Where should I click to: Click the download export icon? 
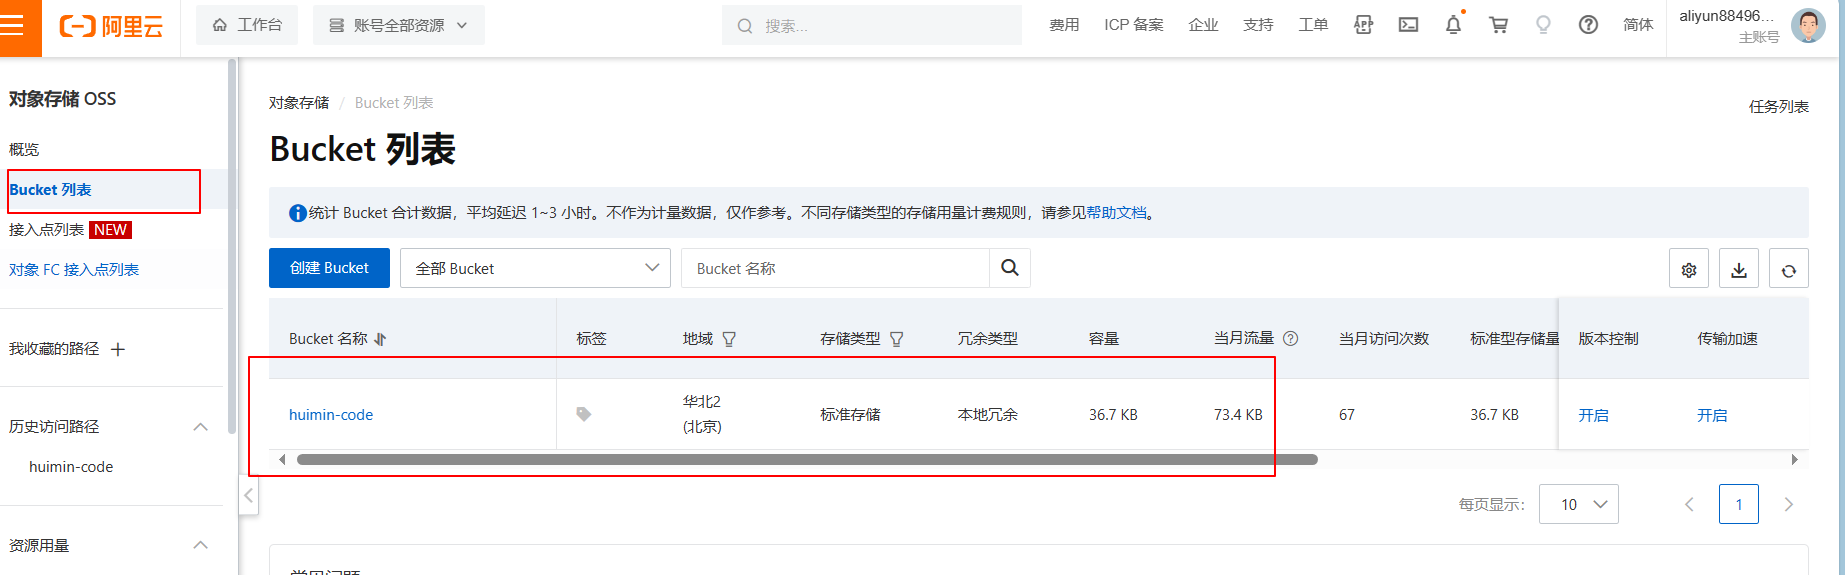(x=1739, y=269)
